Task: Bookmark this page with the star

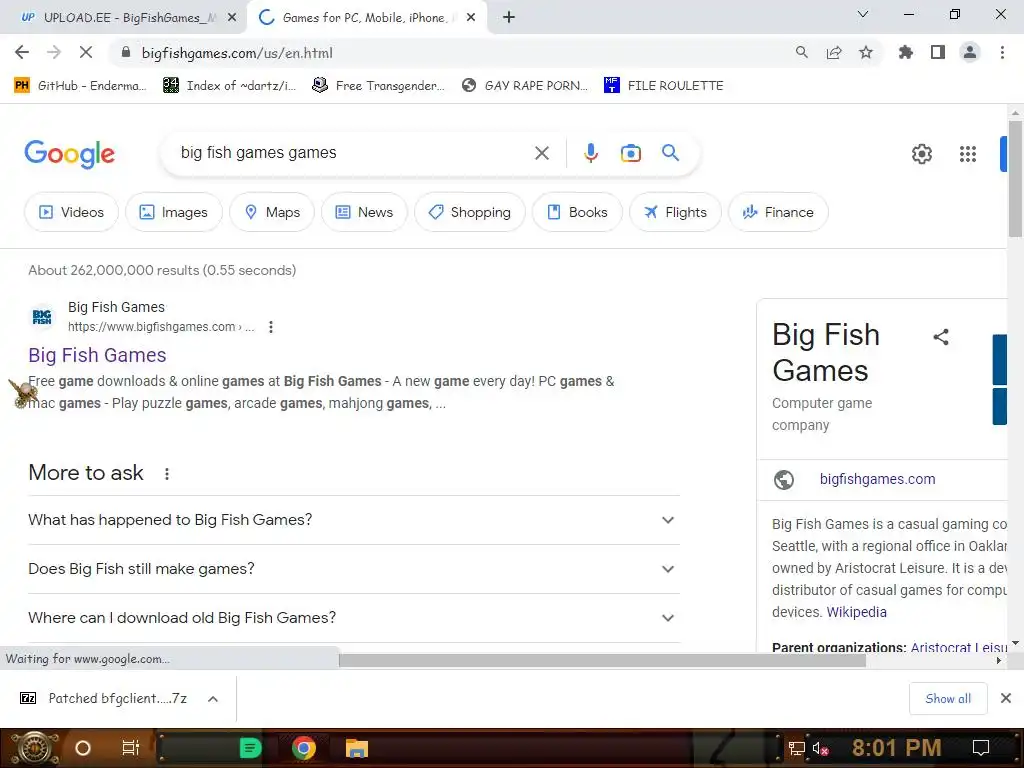Action: click(x=866, y=52)
